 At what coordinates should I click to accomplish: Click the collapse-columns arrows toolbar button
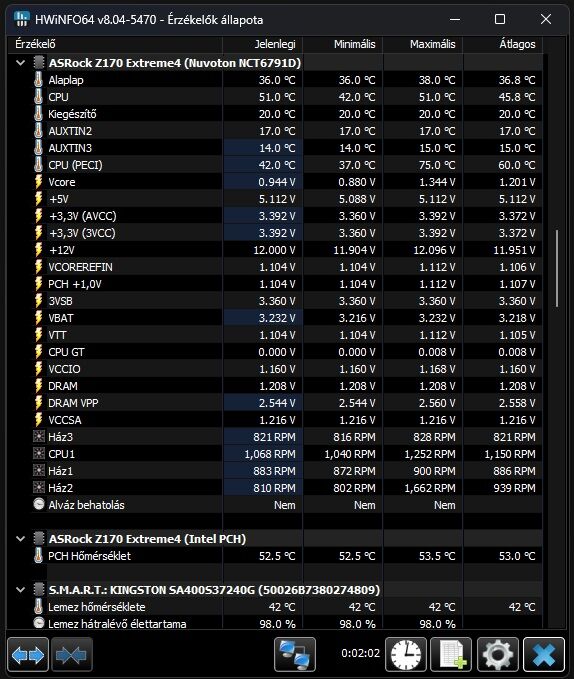tap(71, 655)
